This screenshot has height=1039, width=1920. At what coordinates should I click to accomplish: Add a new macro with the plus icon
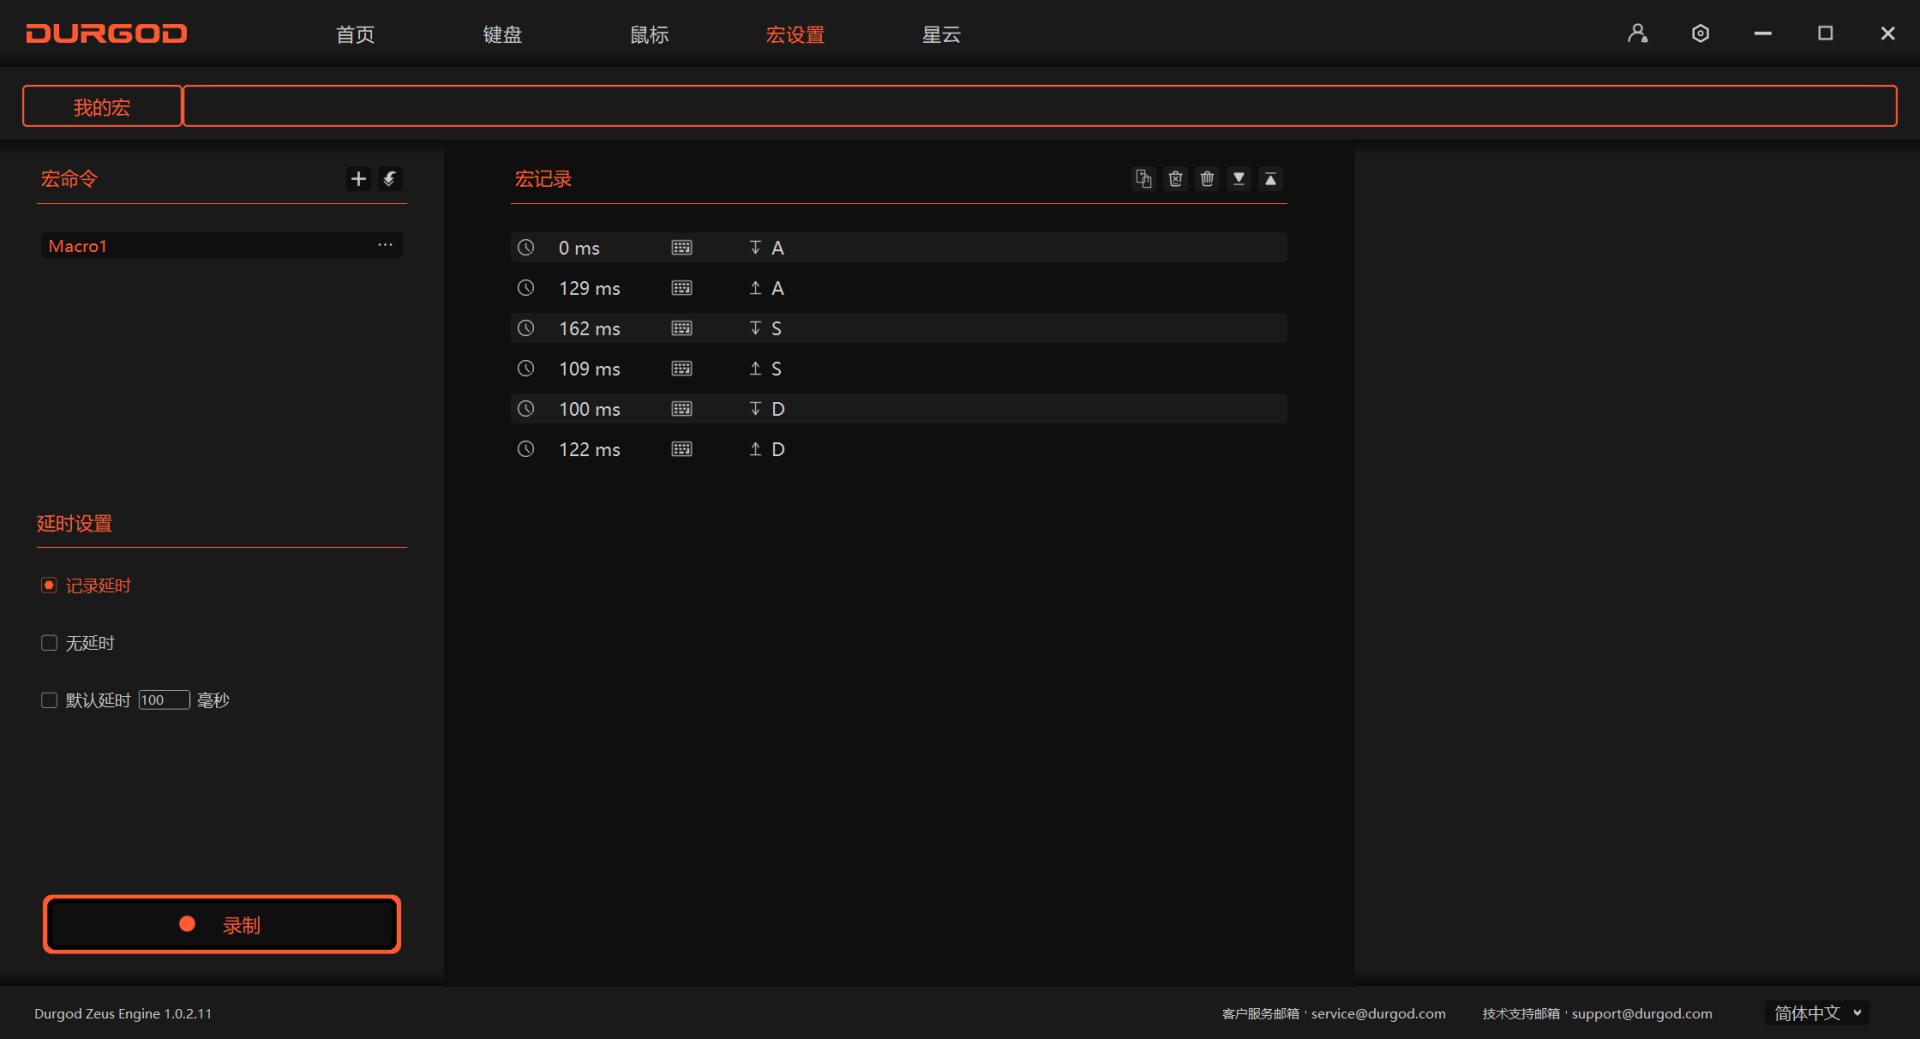358,179
